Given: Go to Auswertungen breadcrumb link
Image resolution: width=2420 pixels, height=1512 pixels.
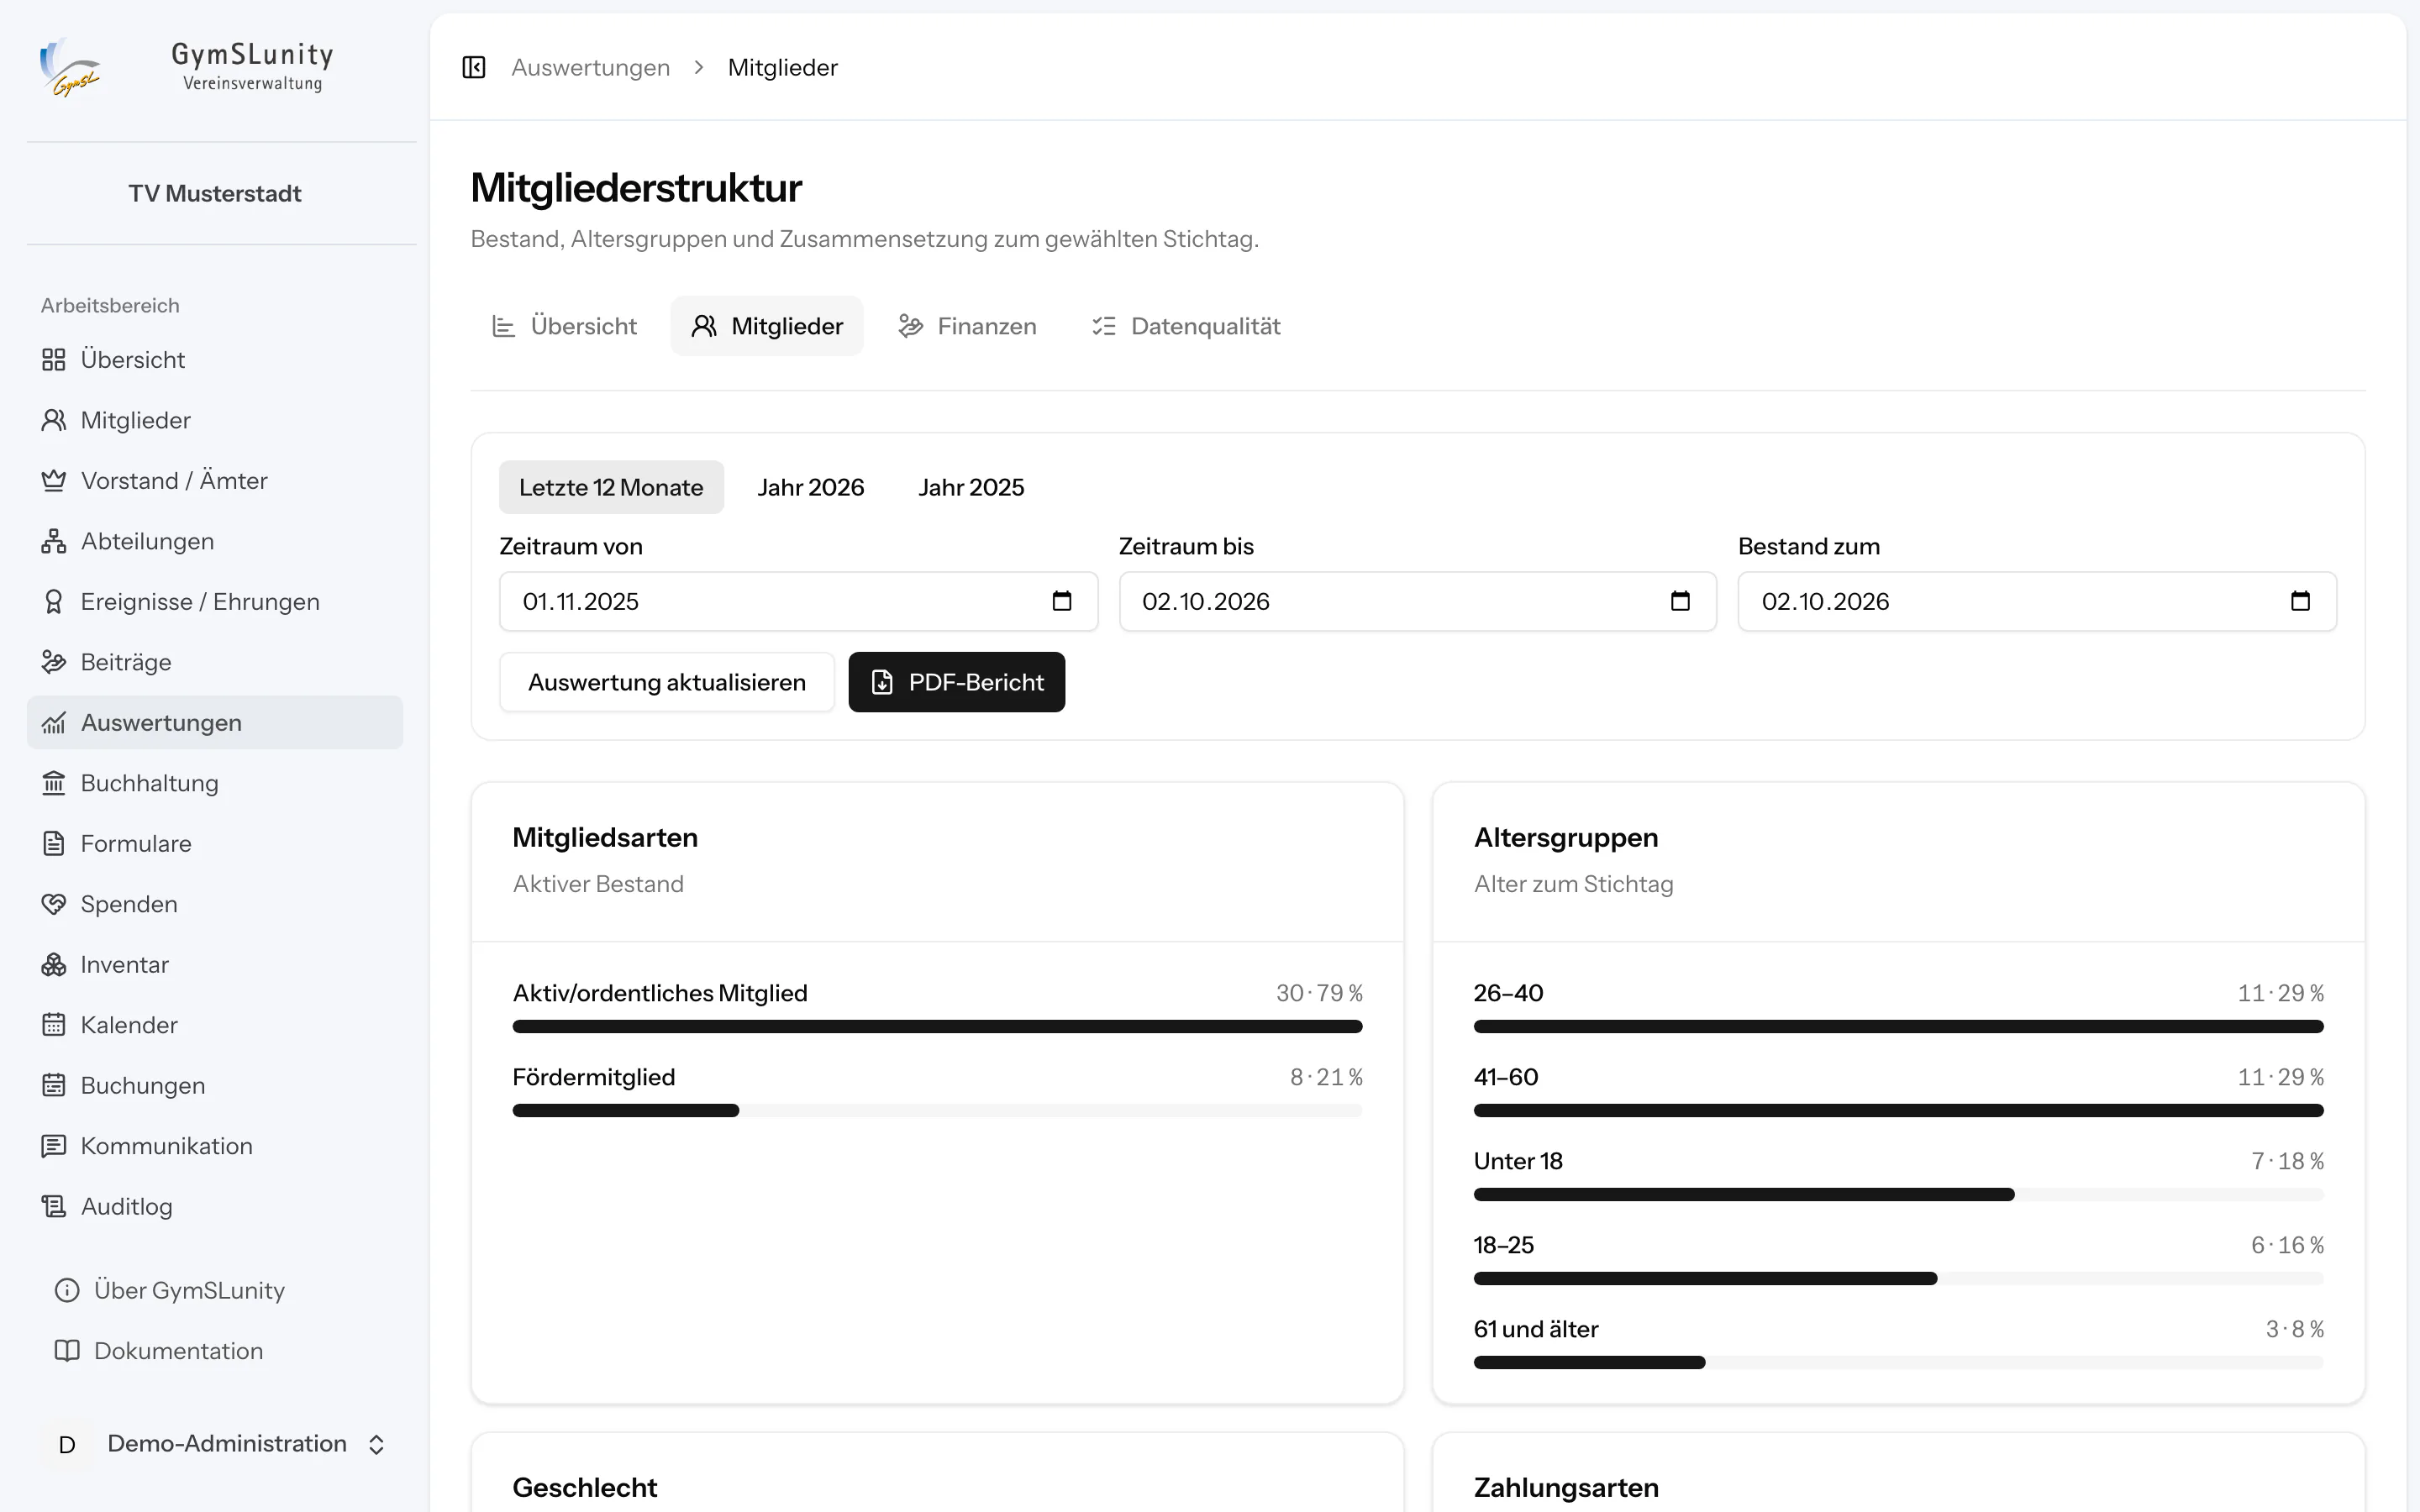Looking at the screenshot, I should point(591,67).
